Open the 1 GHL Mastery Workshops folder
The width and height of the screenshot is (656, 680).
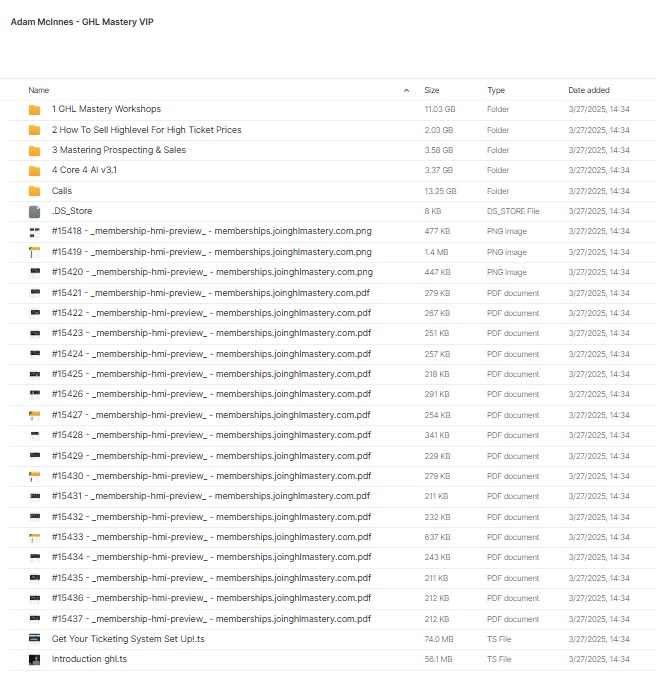[x=106, y=109]
